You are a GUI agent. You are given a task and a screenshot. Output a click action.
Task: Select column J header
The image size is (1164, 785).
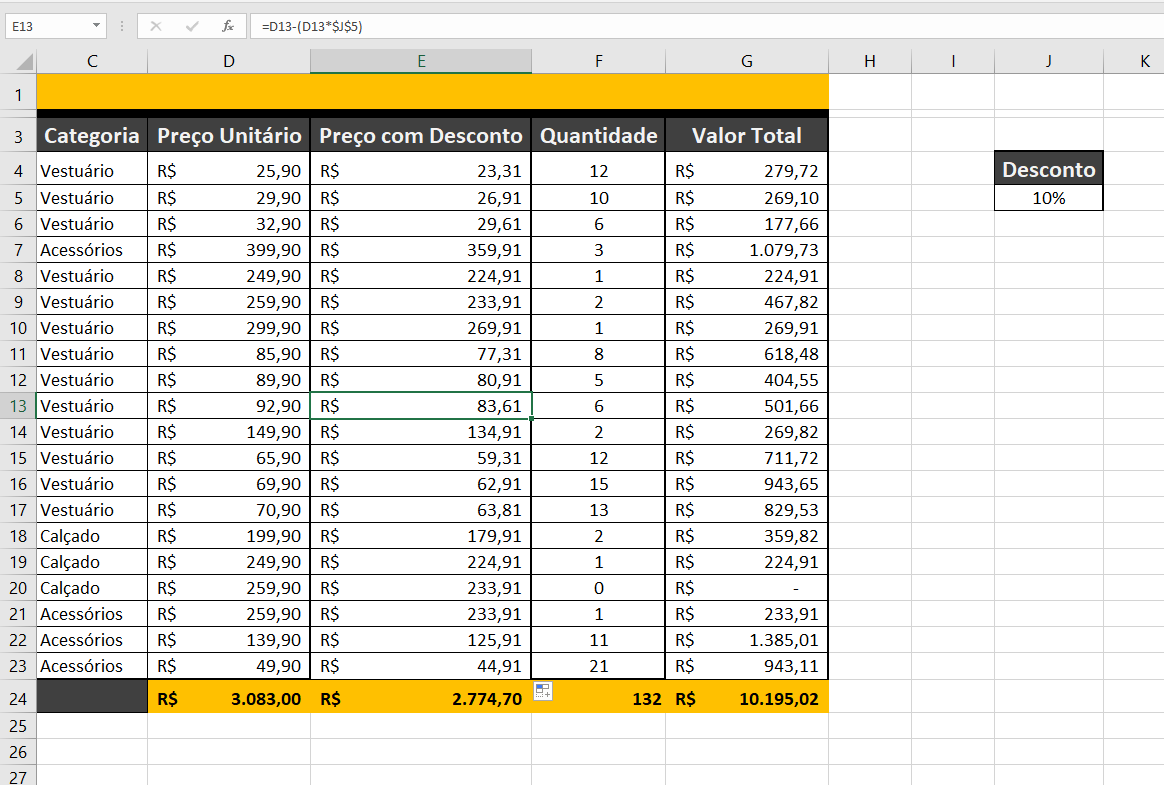pos(1048,61)
